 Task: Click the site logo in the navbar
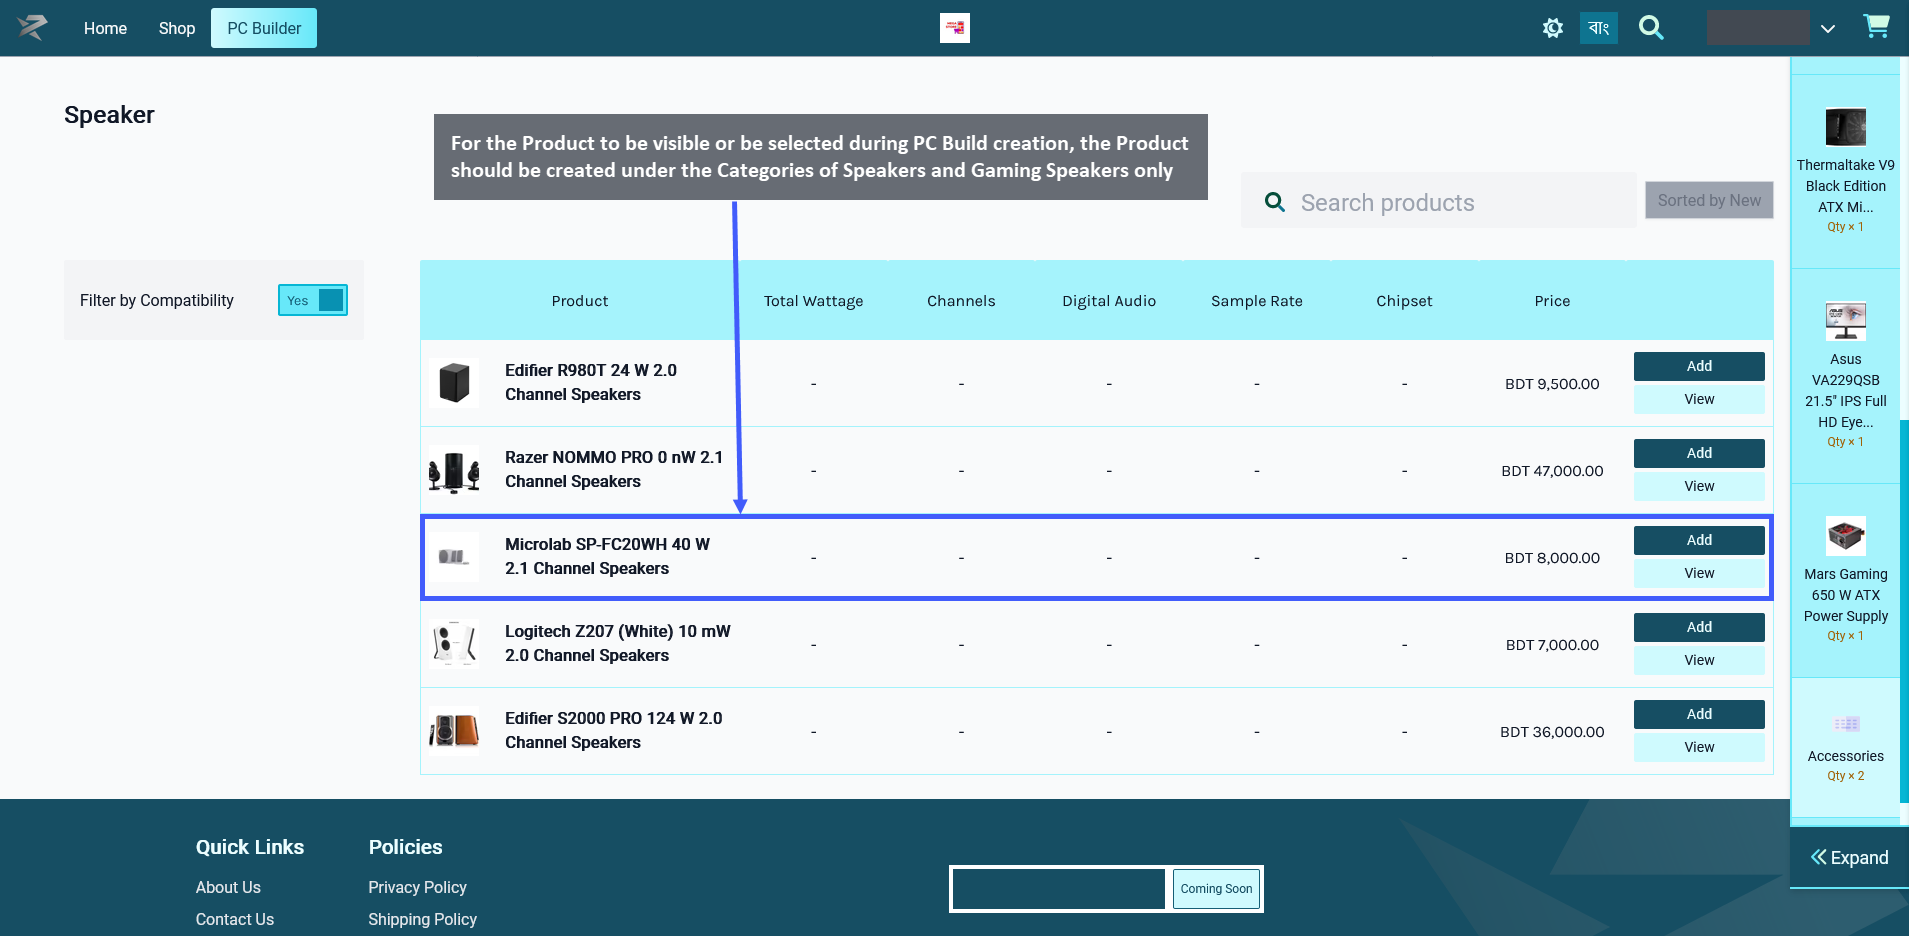point(32,28)
